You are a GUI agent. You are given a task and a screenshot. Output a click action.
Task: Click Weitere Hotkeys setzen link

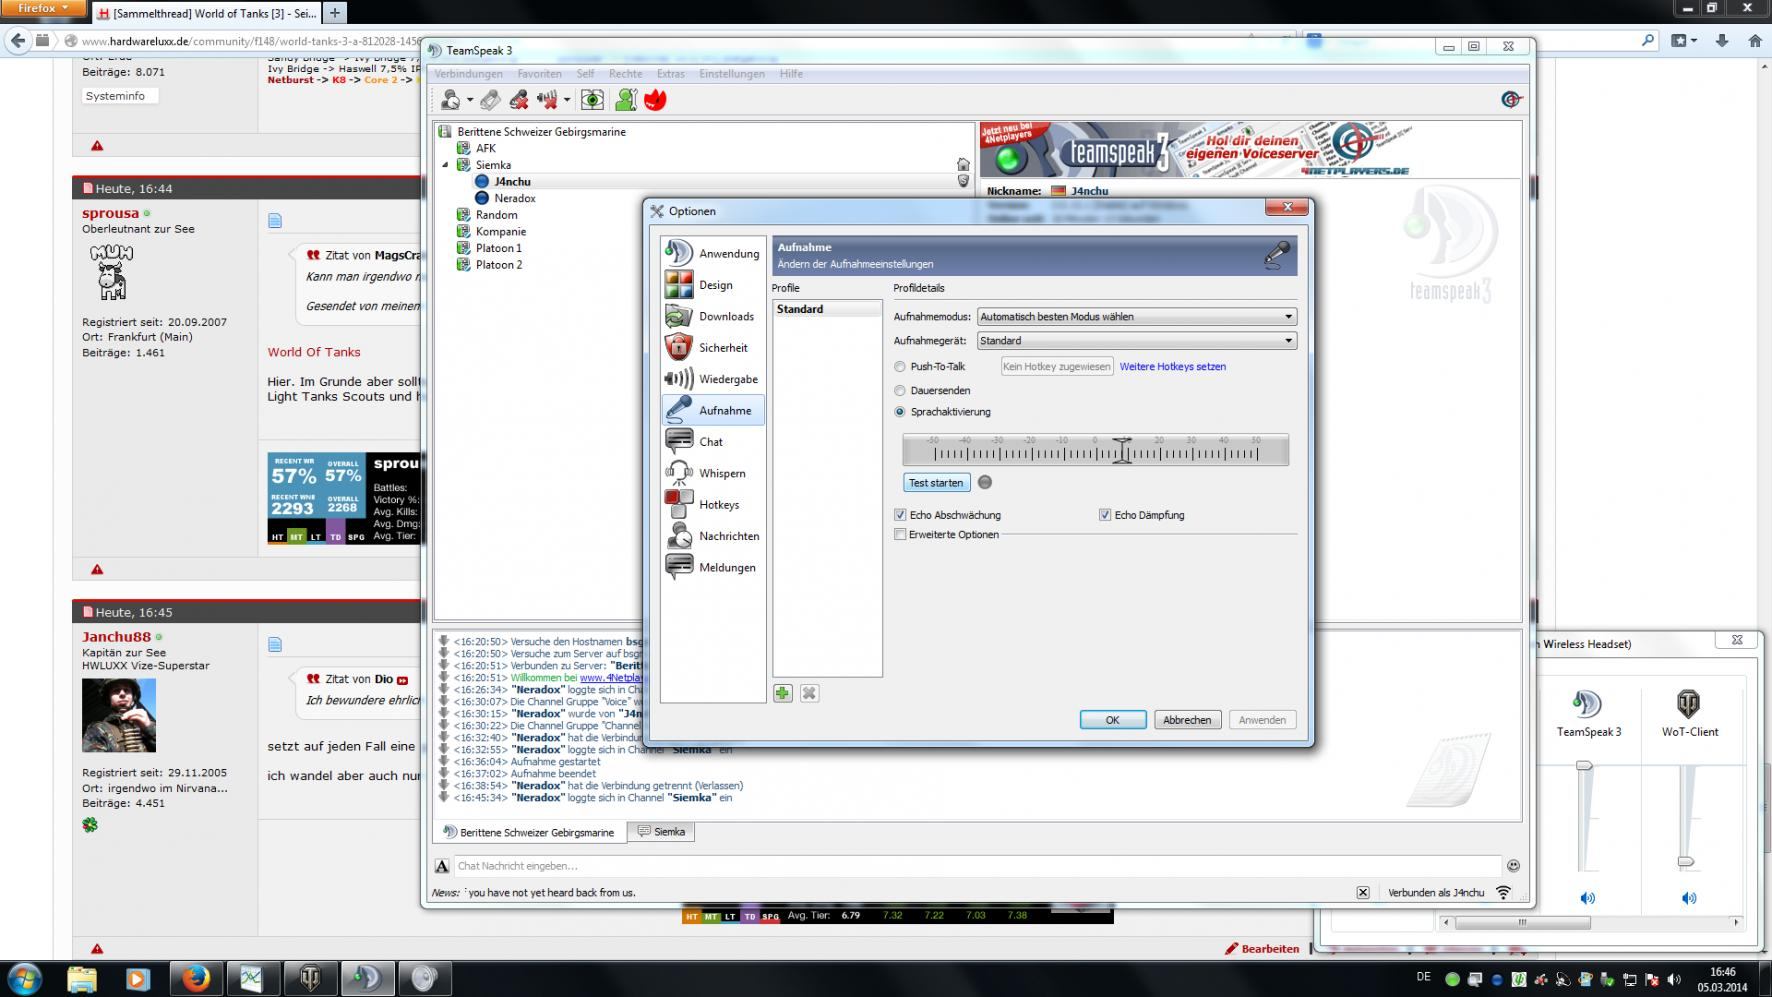[x=1172, y=367]
